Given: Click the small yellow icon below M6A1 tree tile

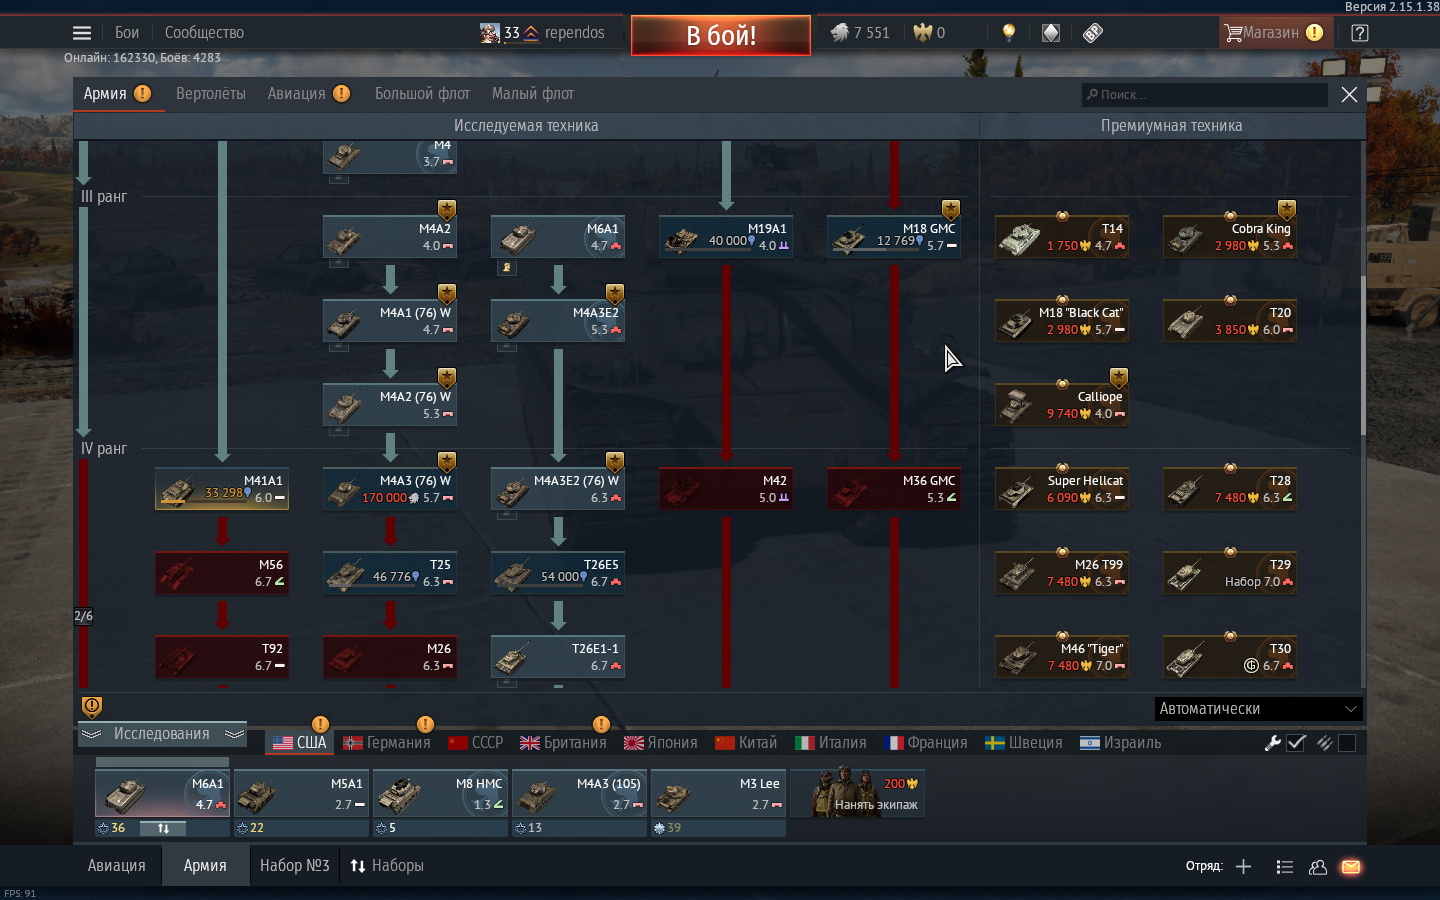Looking at the screenshot, I should 507,268.
